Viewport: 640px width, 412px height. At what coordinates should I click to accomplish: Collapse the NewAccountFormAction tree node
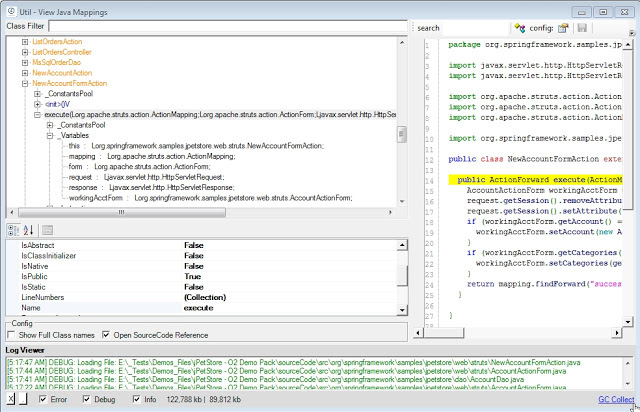point(24,83)
